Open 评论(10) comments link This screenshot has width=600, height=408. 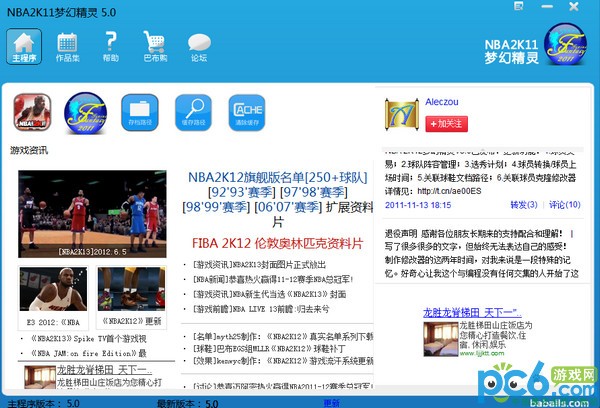(x=565, y=205)
